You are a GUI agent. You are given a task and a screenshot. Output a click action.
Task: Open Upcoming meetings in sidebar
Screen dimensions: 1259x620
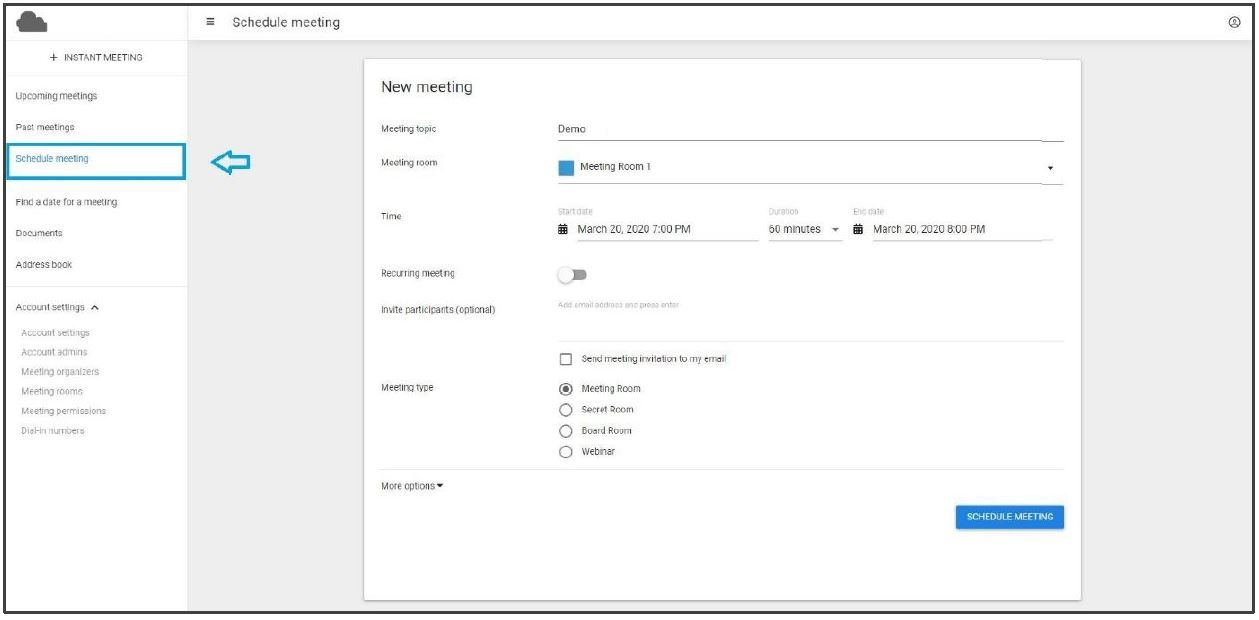click(57, 96)
